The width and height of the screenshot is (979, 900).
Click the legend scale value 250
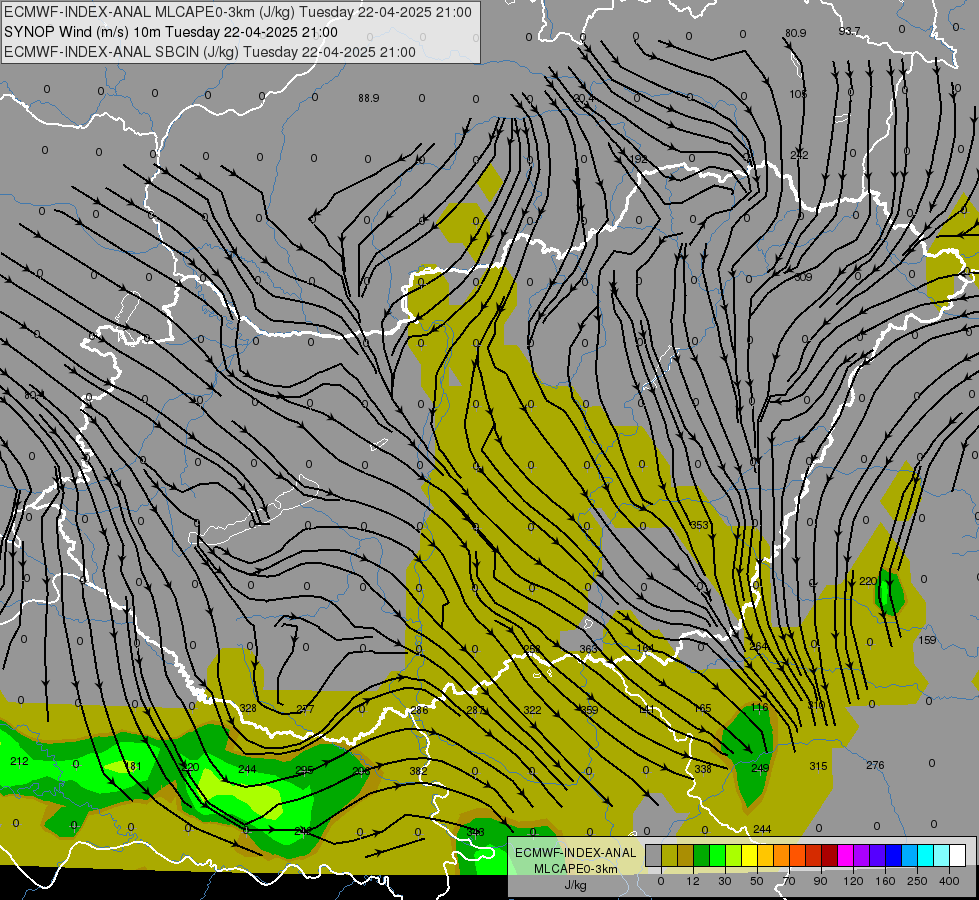(917, 881)
